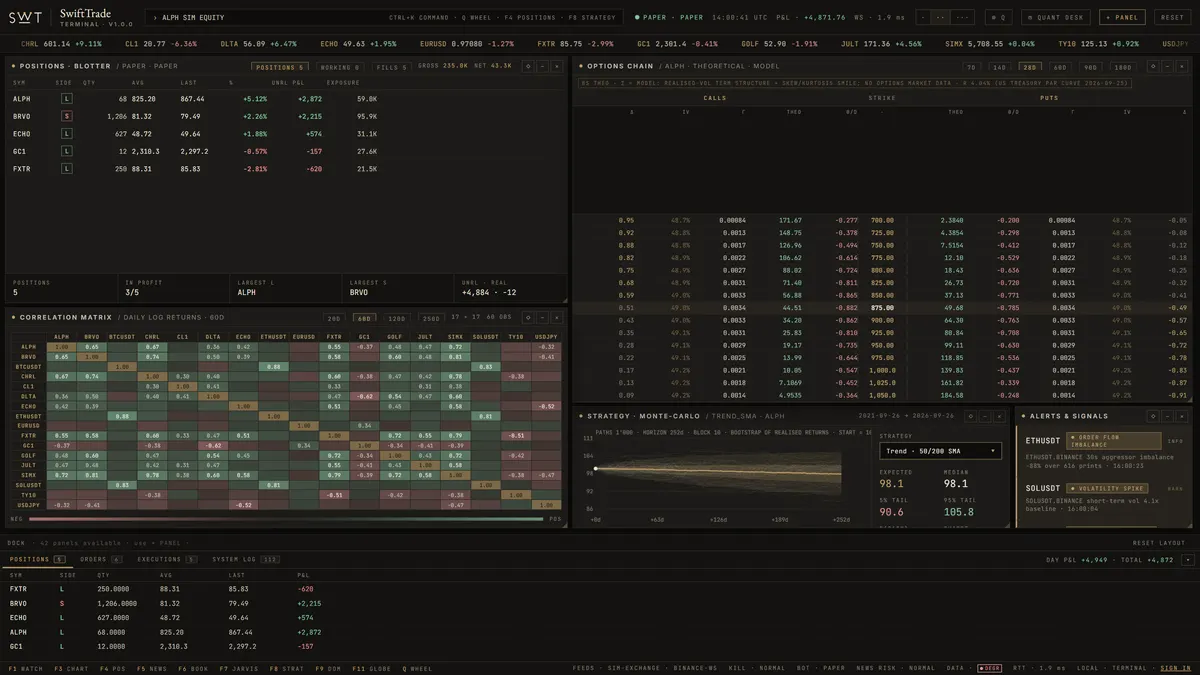Open the Quant Desk button
Screen dimensions: 1200x675
click(1058, 17)
